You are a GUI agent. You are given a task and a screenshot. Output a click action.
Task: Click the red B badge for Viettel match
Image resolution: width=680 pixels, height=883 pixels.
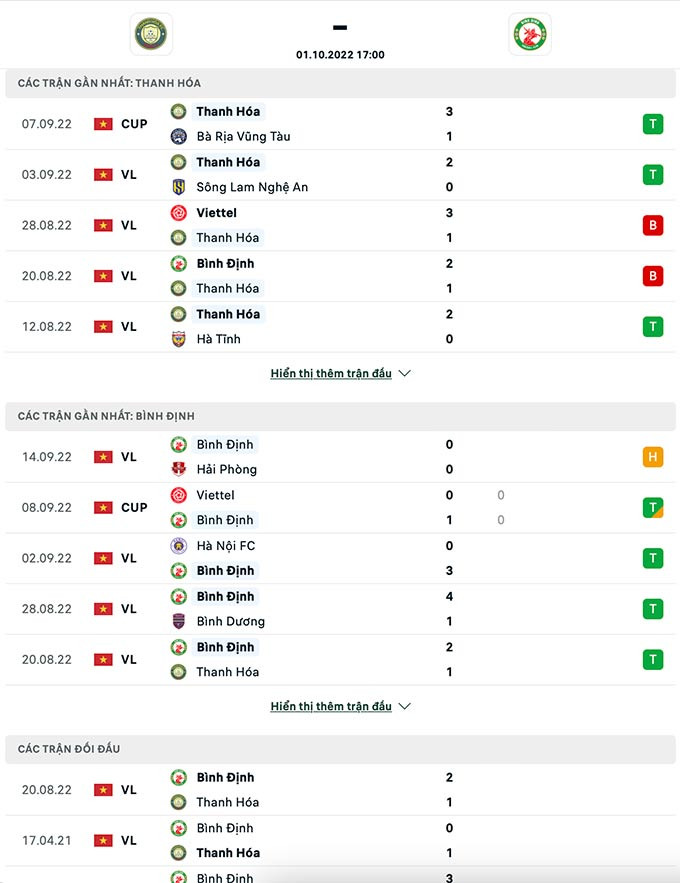(x=653, y=225)
